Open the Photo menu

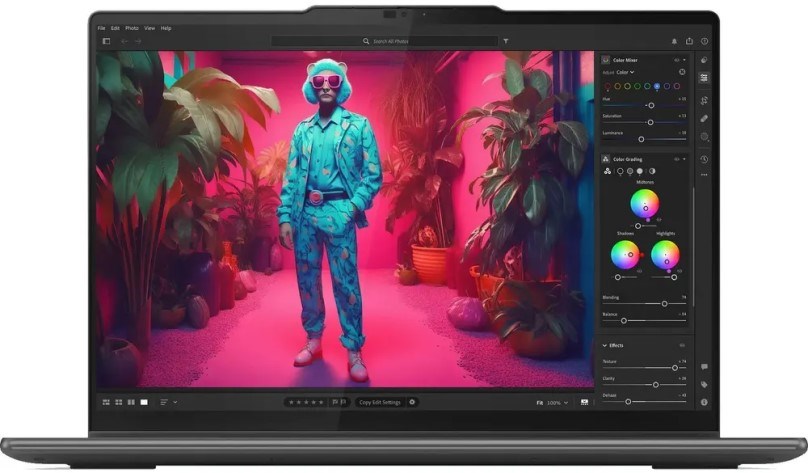[x=131, y=28]
